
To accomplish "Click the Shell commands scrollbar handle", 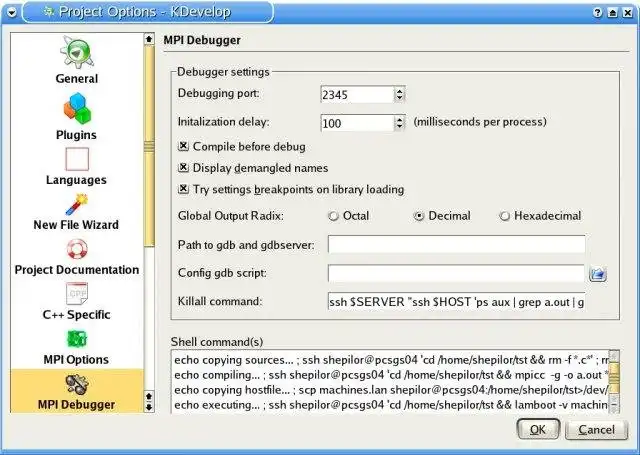I will tap(614, 377).
